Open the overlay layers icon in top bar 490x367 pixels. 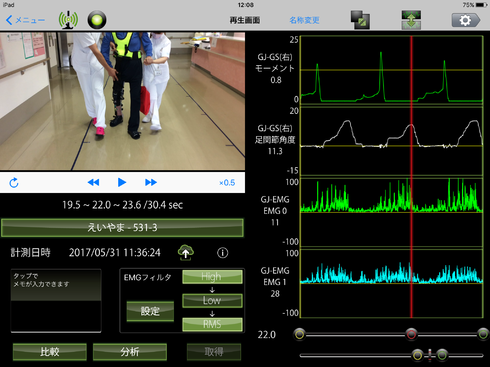[x=360, y=20]
